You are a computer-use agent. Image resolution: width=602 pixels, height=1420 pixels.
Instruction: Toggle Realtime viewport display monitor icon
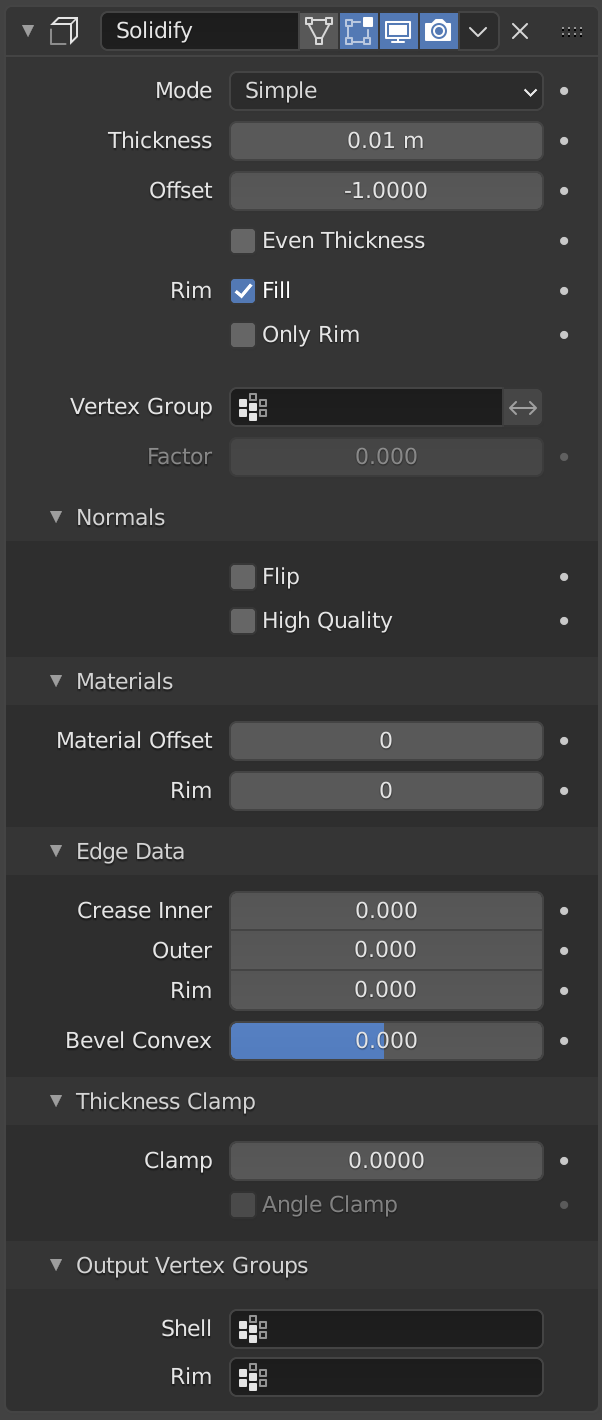[x=399, y=31]
